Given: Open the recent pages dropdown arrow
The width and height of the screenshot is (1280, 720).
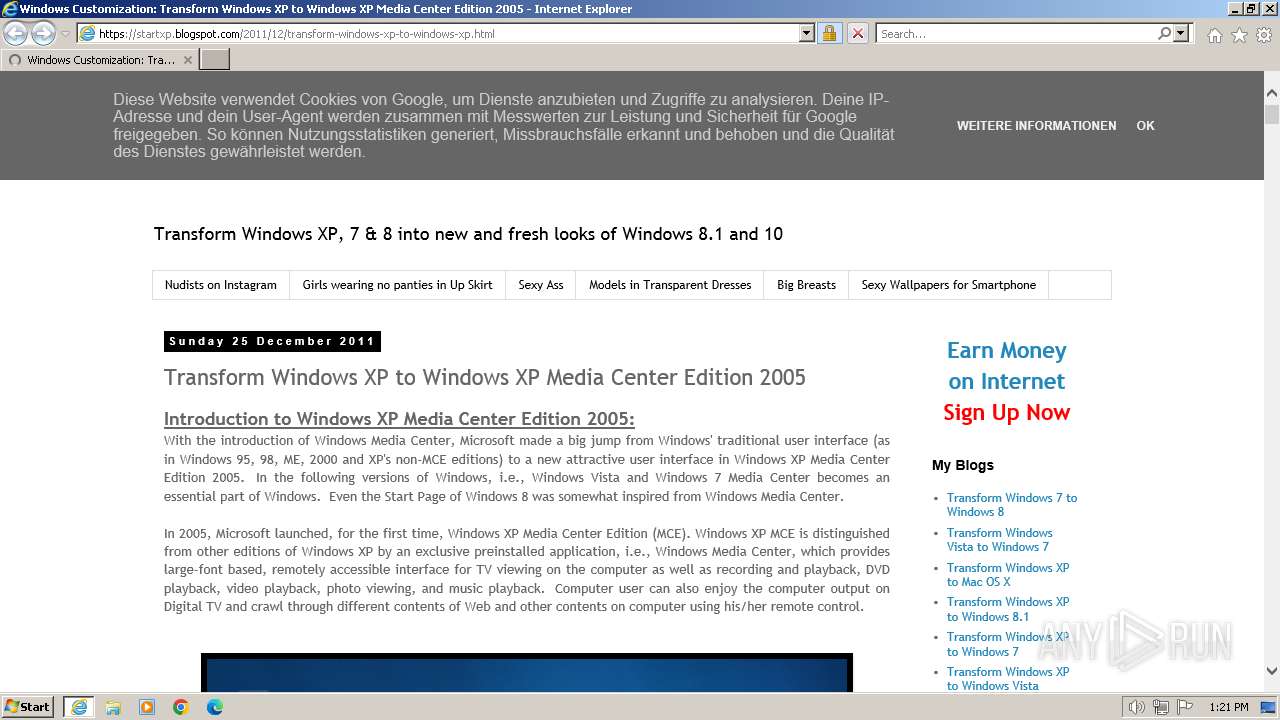Looking at the screenshot, I should coord(65,34).
